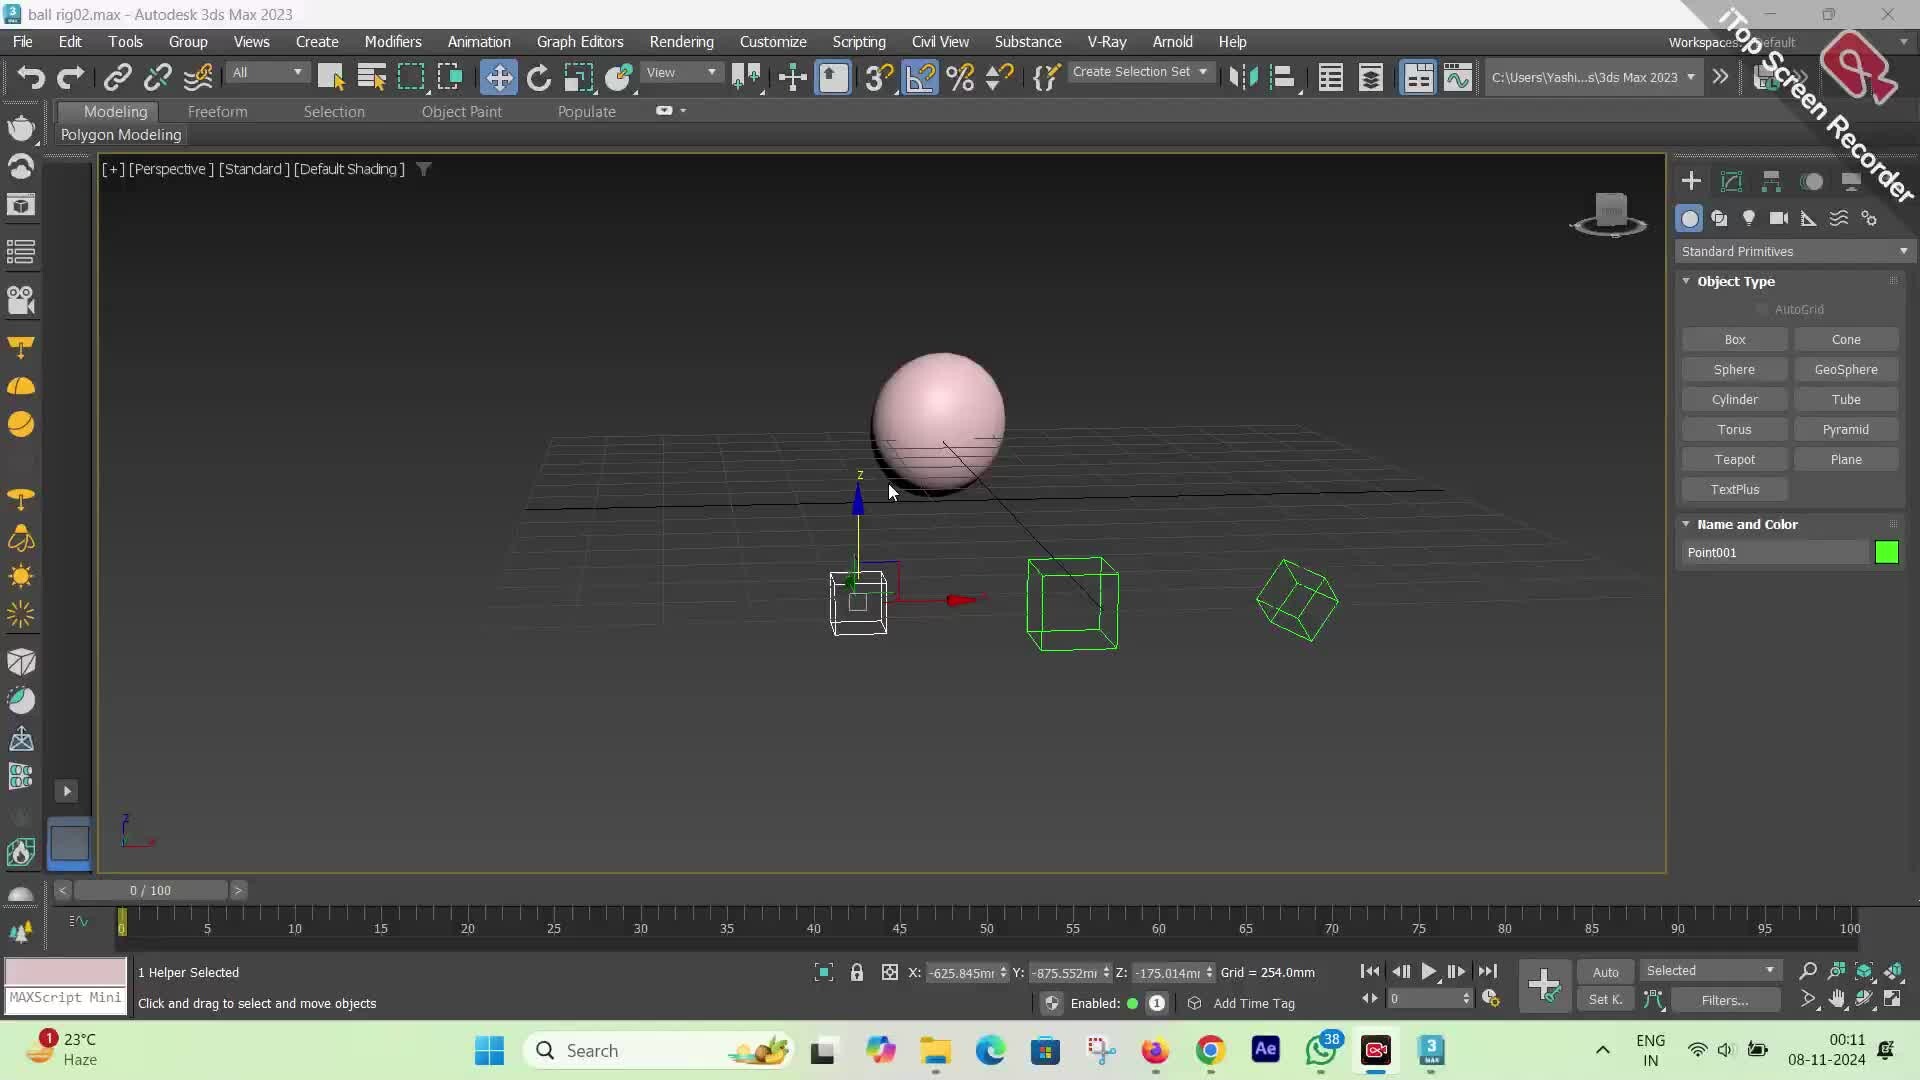Viewport: 1920px width, 1080px height.
Task: Toggle the animation Enabled indicator
Action: (1131, 1004)
